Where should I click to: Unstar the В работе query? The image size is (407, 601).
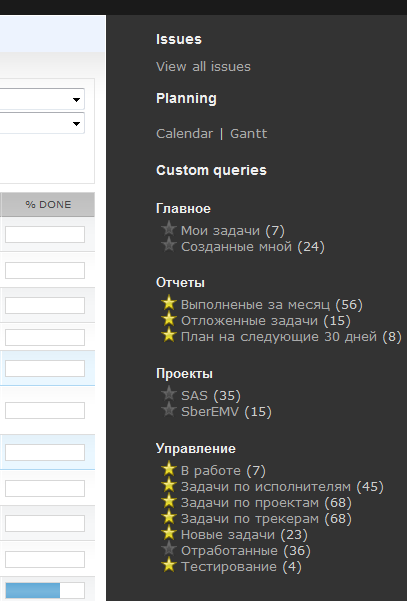click(169, 469)
